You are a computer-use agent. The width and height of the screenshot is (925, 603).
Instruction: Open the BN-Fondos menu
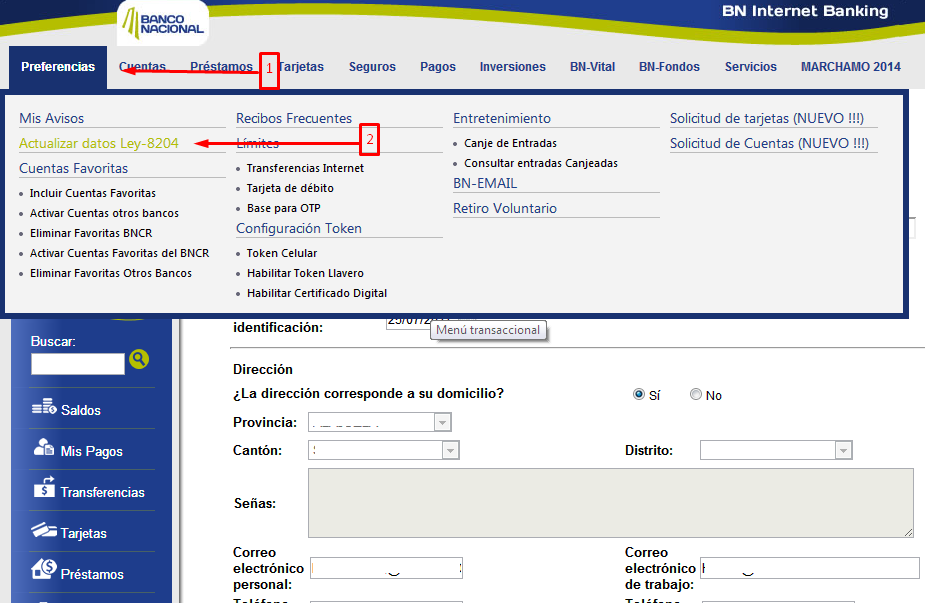669,67
